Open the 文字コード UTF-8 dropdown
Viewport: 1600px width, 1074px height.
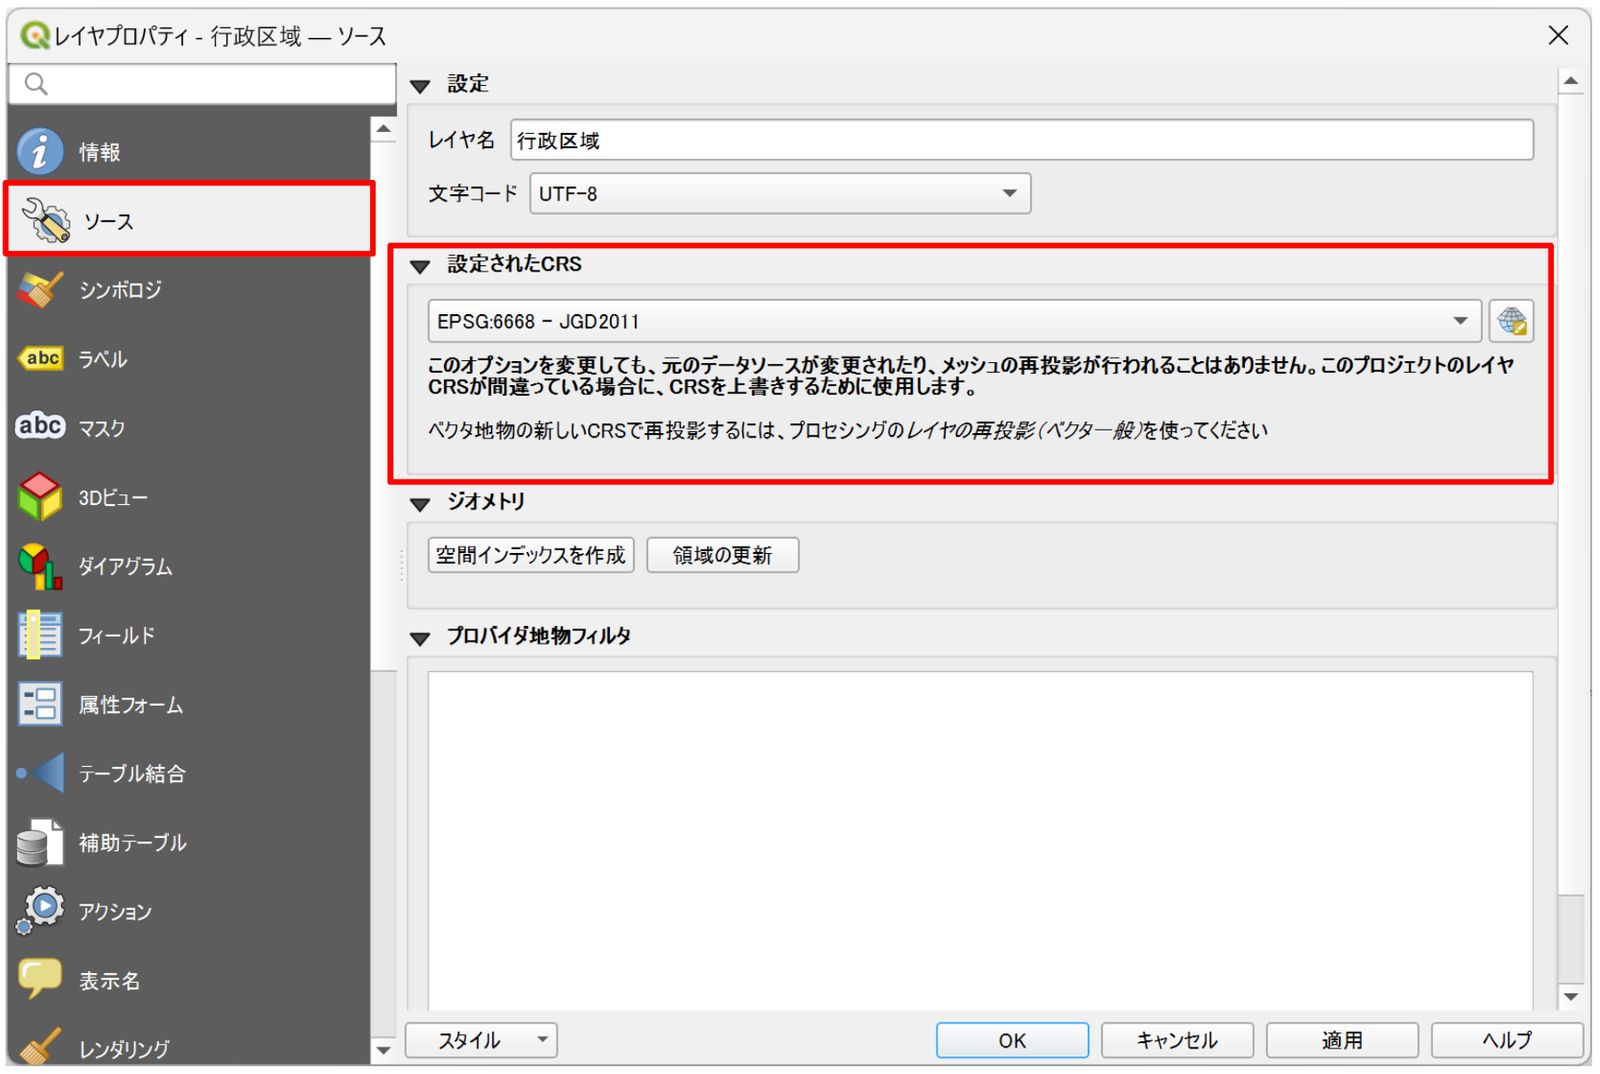coord(780,194)
